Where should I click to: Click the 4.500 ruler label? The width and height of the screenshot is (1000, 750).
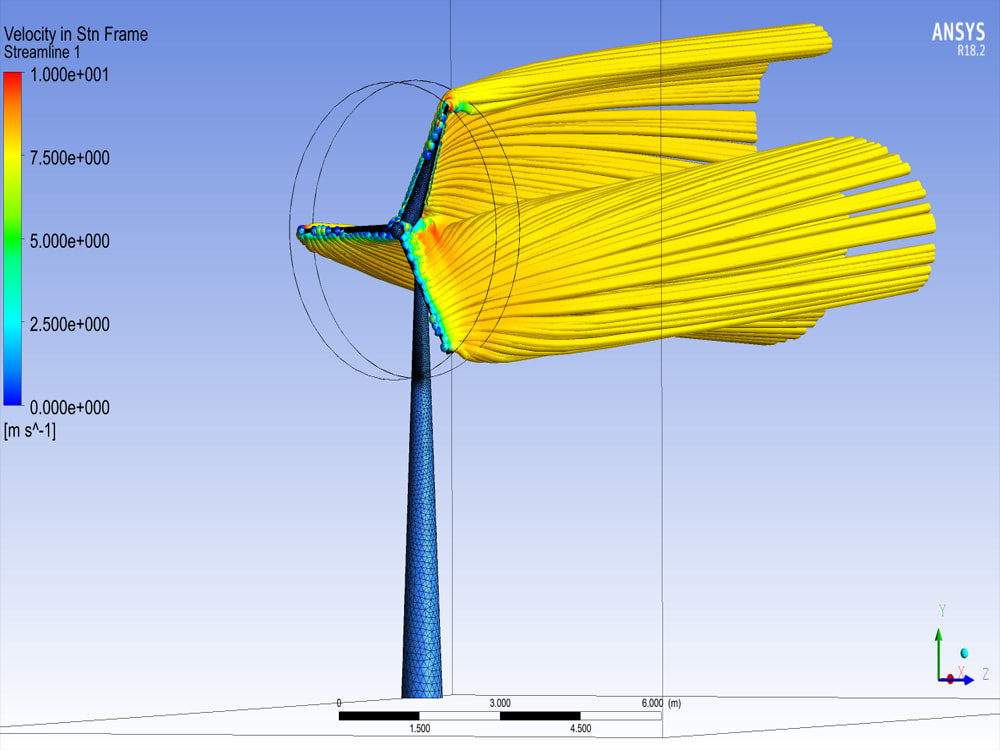(x=580, y=728)
